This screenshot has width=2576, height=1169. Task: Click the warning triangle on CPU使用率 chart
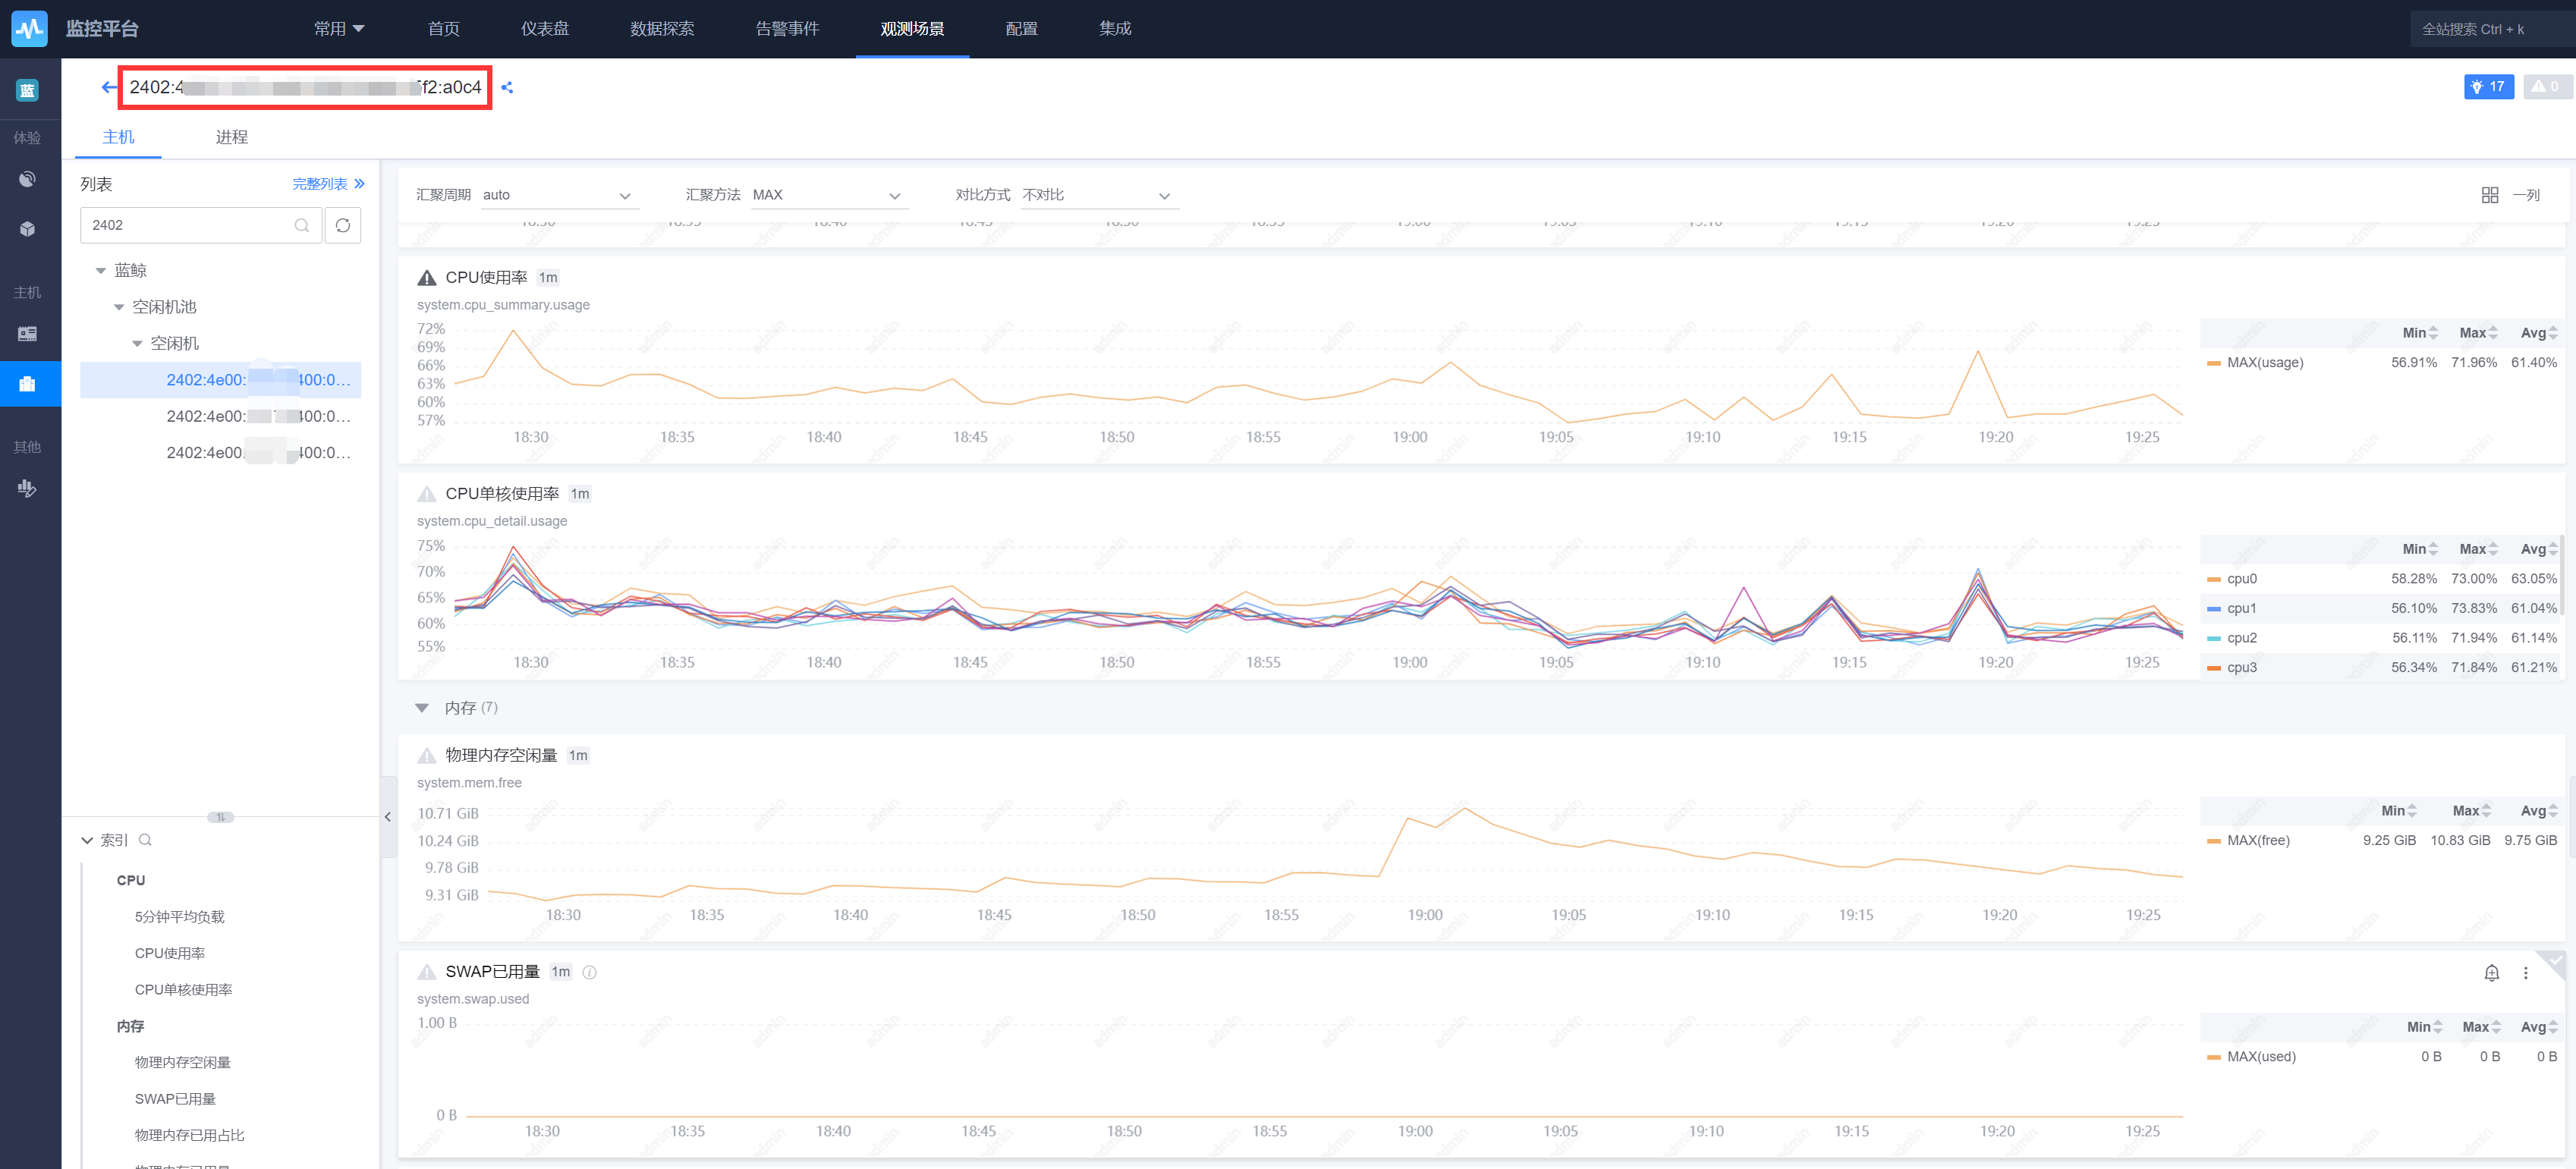pyautogui.click(x=427, y=278)
